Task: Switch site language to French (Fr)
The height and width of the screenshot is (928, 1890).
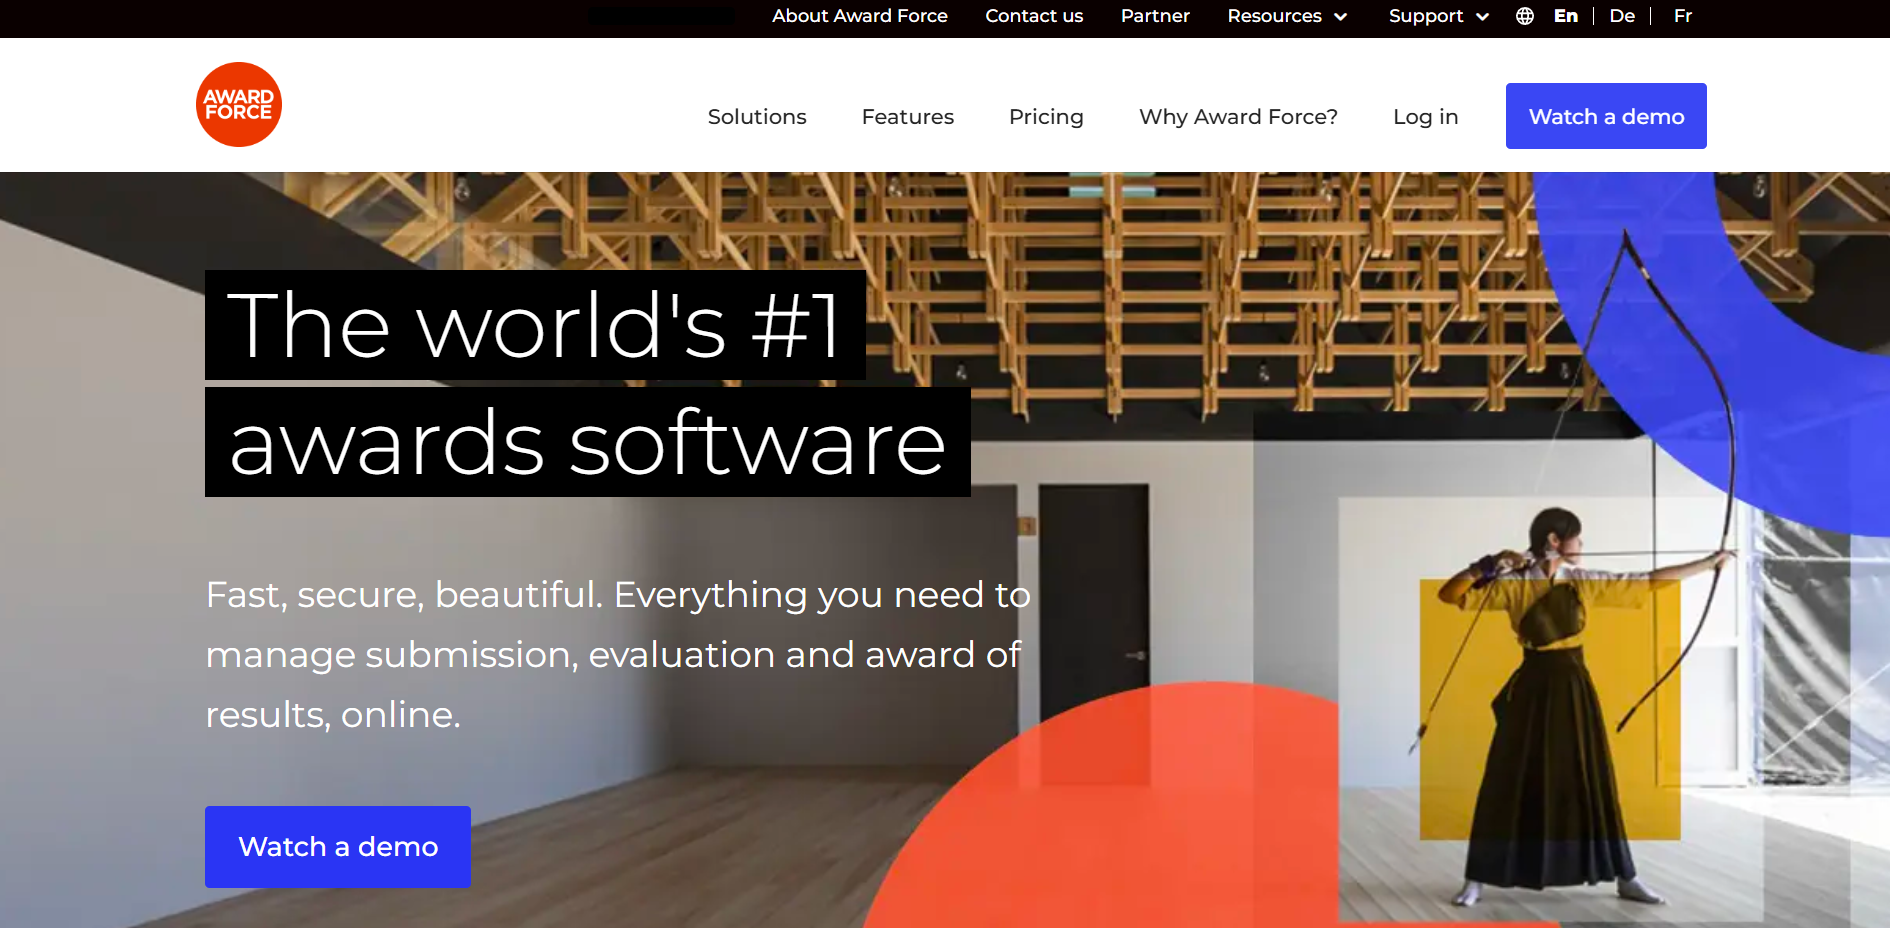Action: (1682, 16)
